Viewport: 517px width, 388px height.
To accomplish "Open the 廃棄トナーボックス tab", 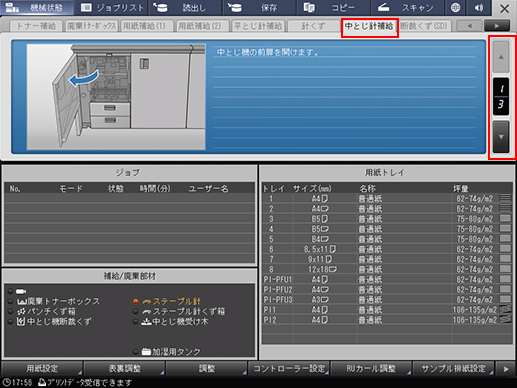I will [x=92, y=26].
